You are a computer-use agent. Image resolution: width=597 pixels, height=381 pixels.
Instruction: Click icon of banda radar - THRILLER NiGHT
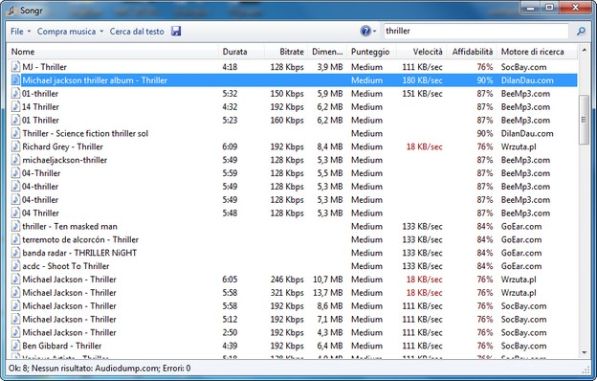15,253
